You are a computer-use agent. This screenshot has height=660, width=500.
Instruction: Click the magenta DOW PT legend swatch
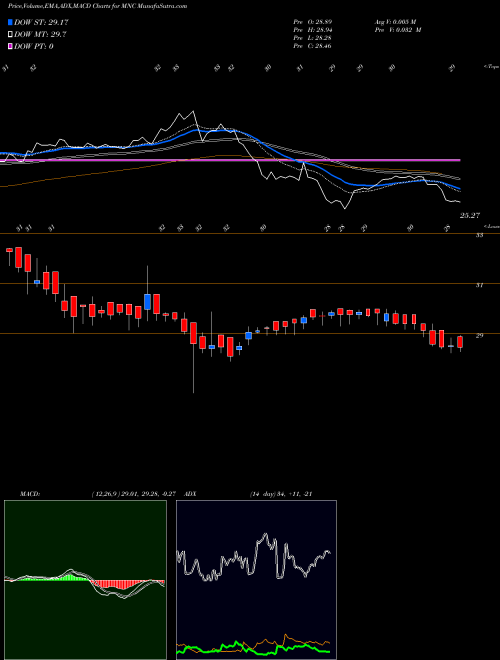click(10, 46)
